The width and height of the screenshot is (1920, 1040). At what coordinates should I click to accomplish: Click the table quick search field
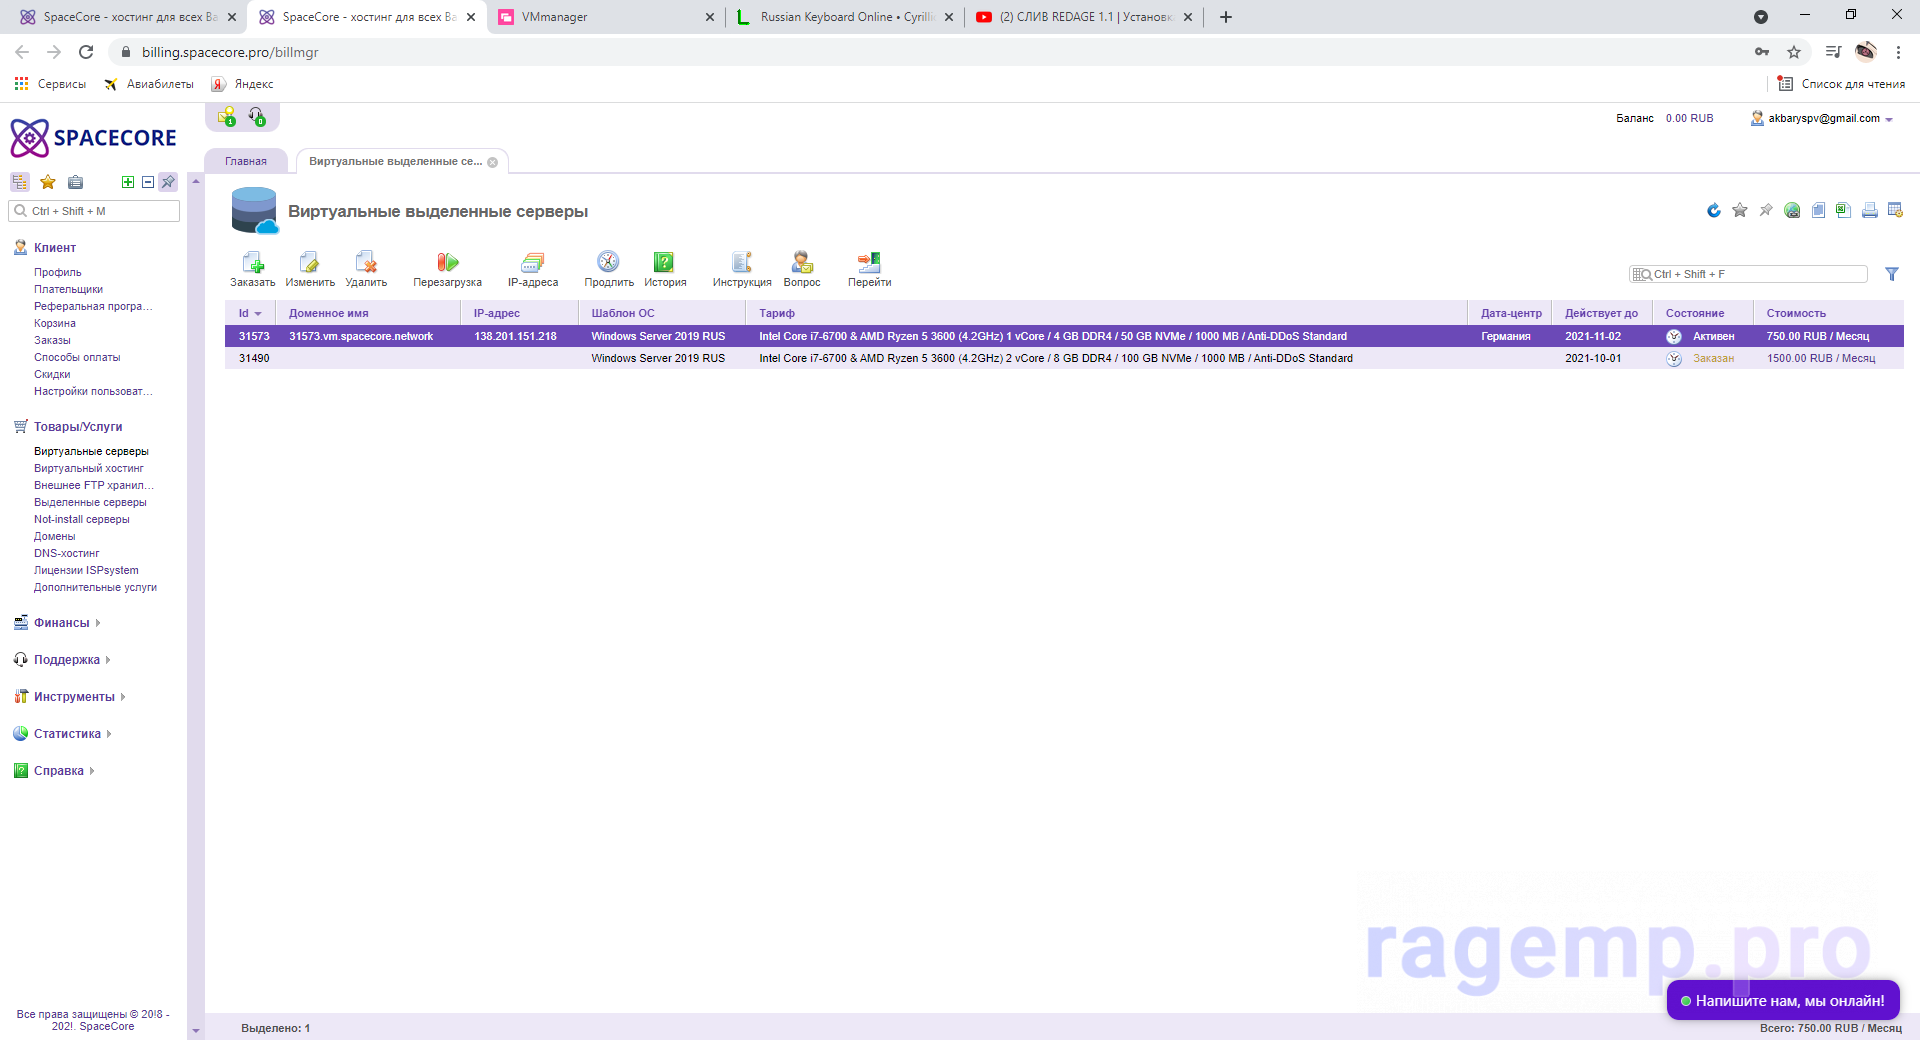(x=1748, y=274)
